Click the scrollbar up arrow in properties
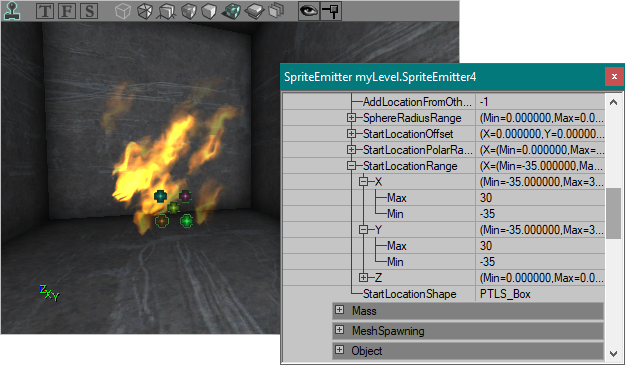Viewport: 625px width, 365px height. [613, 102]
